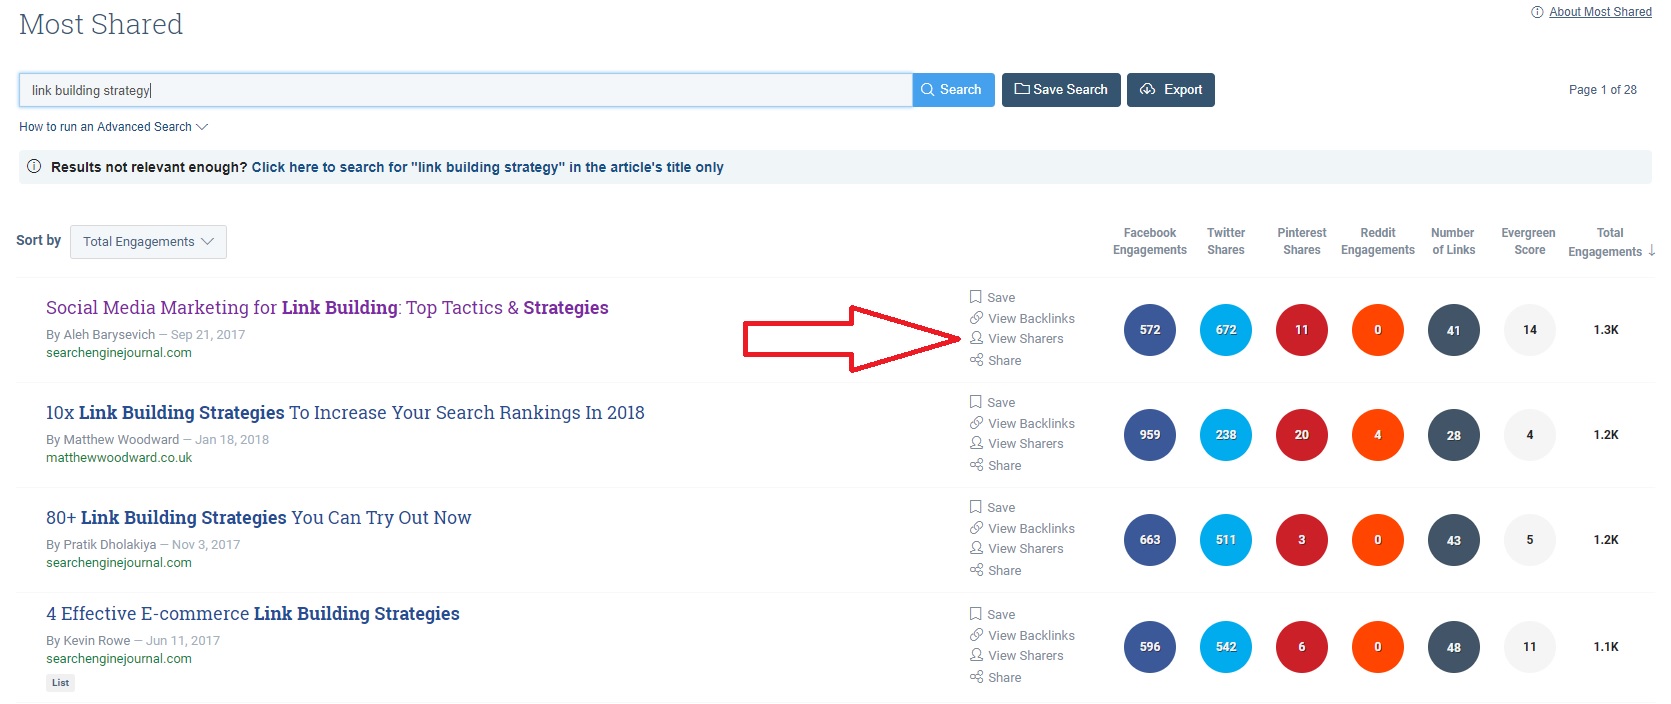Click the title-only search suggestion link

(487, 167)
